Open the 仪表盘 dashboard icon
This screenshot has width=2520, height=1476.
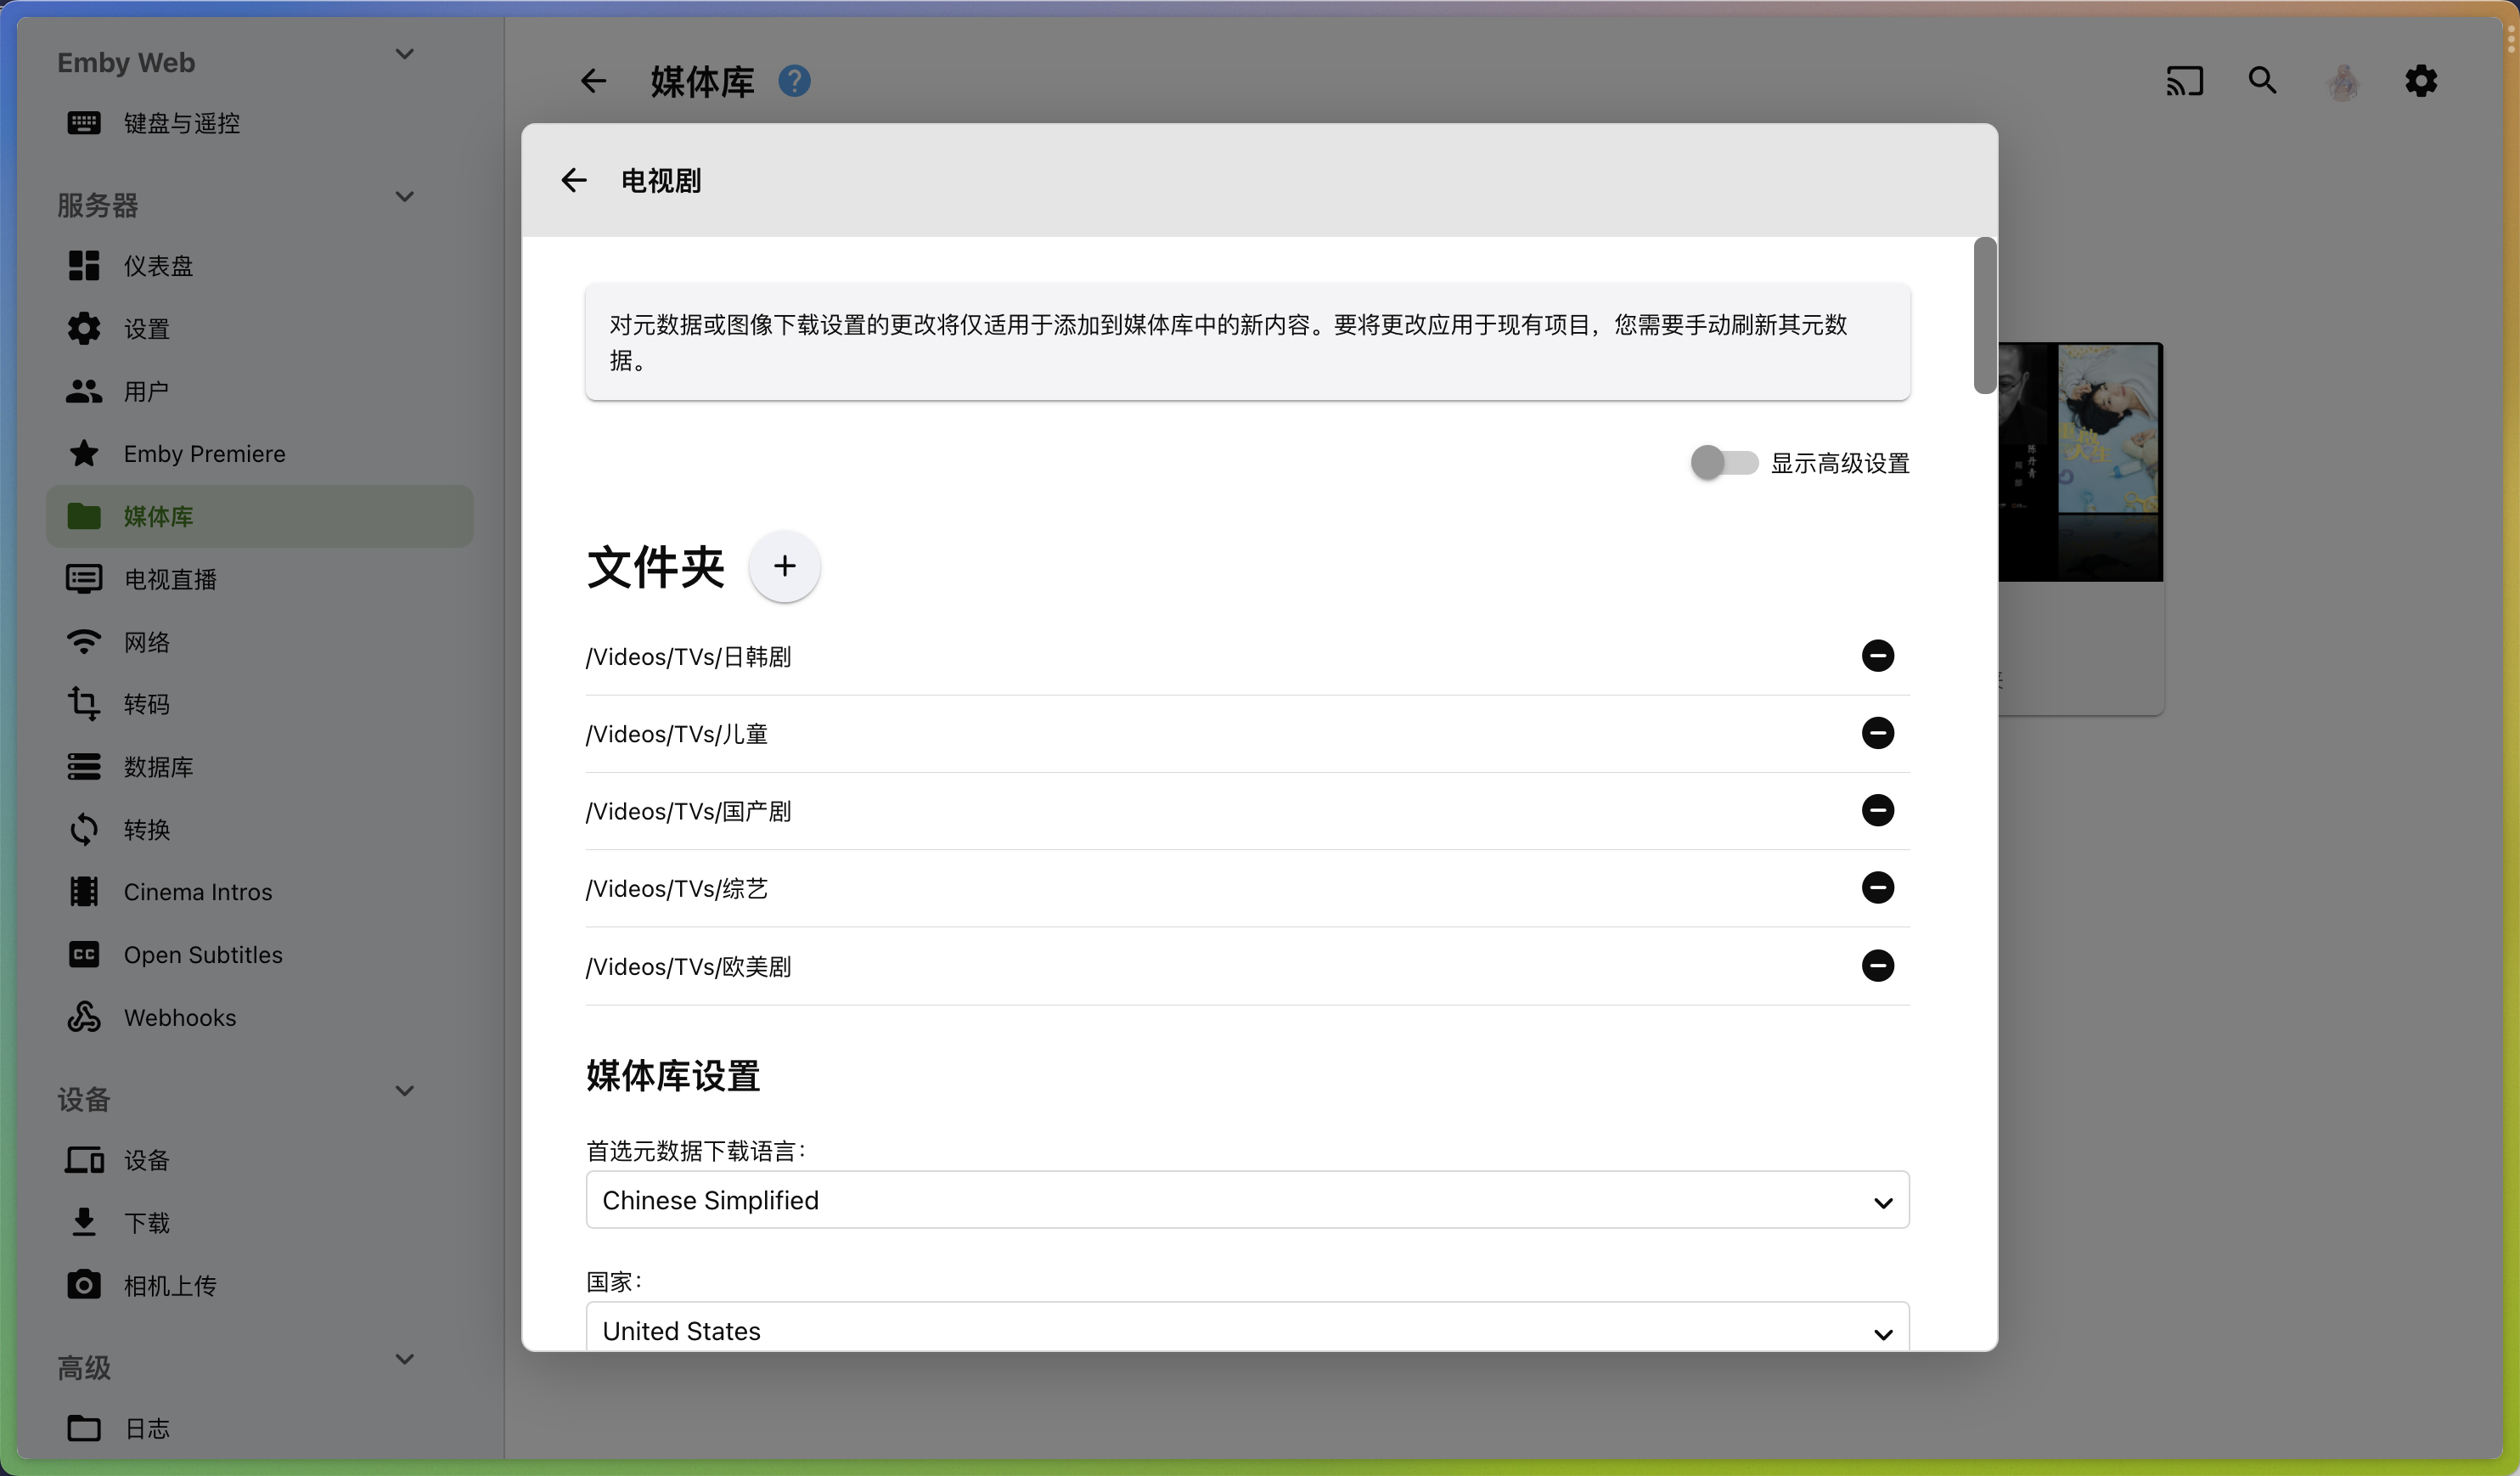point(84,266)
